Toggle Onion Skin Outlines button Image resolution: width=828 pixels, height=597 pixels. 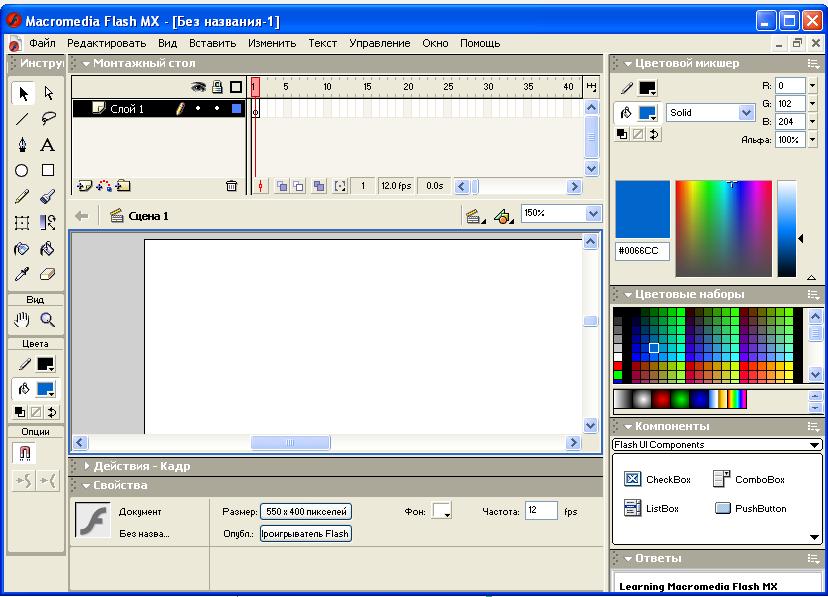(299, 186)
